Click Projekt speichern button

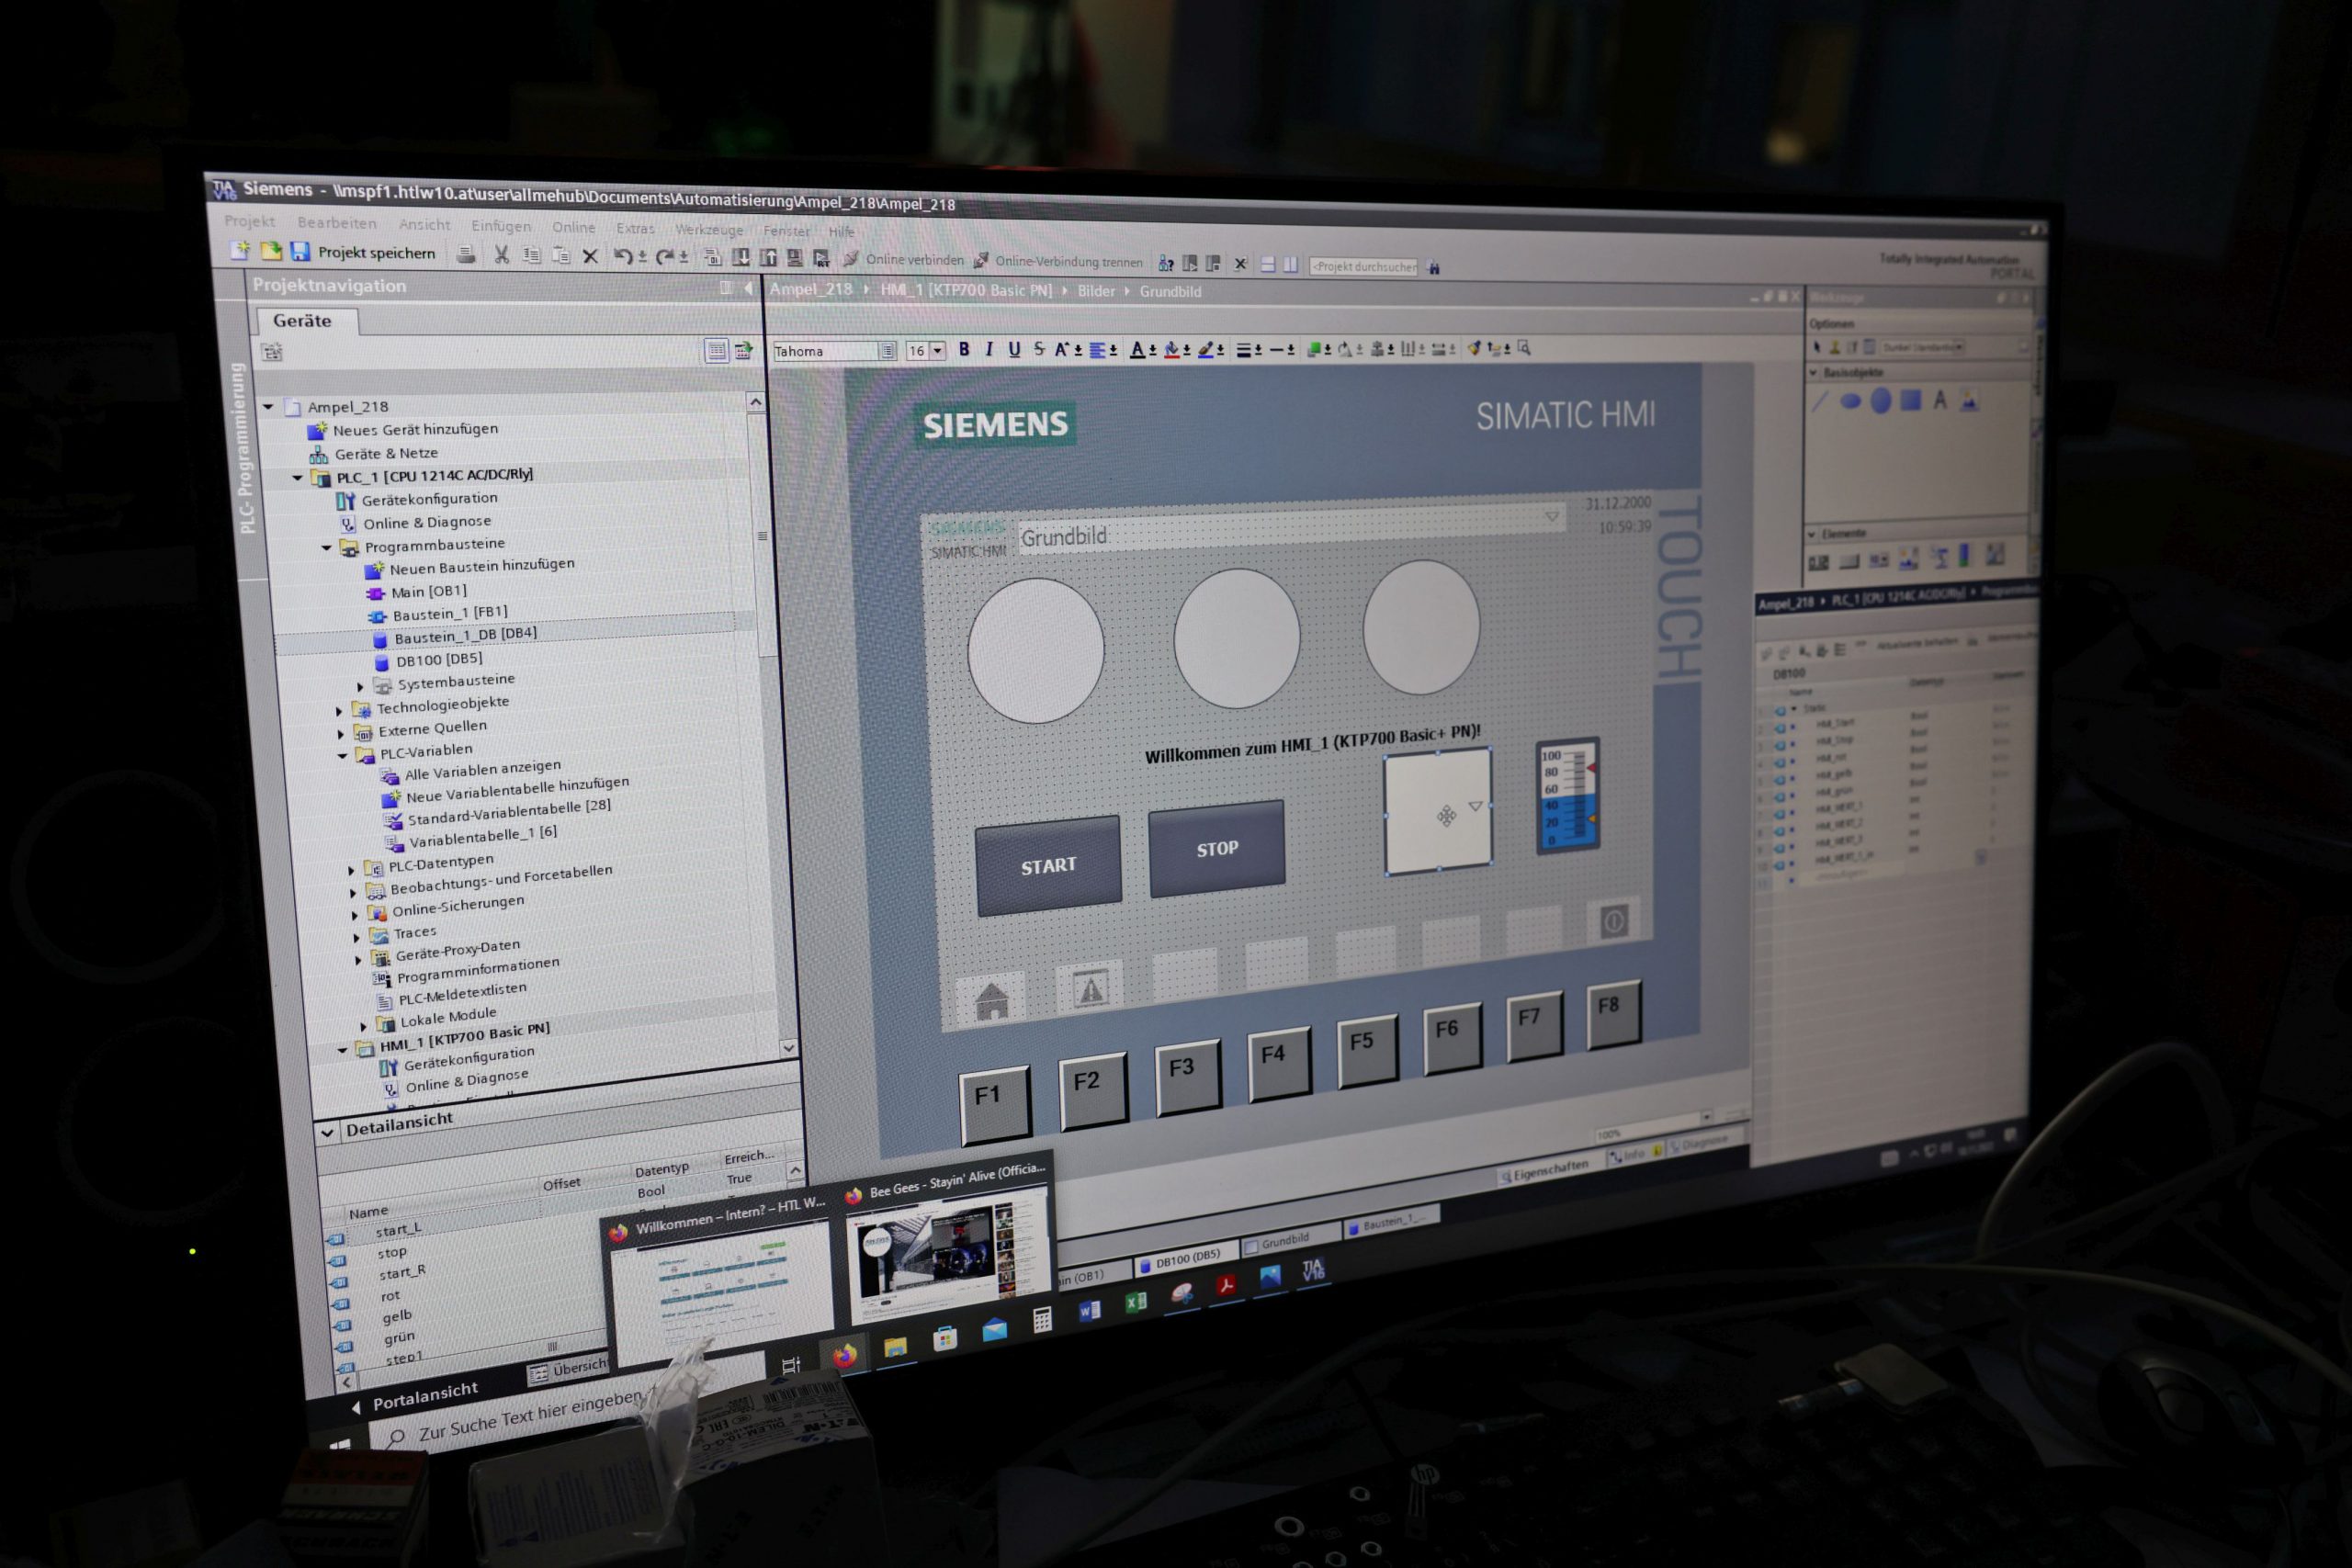(x=363, y=253)
